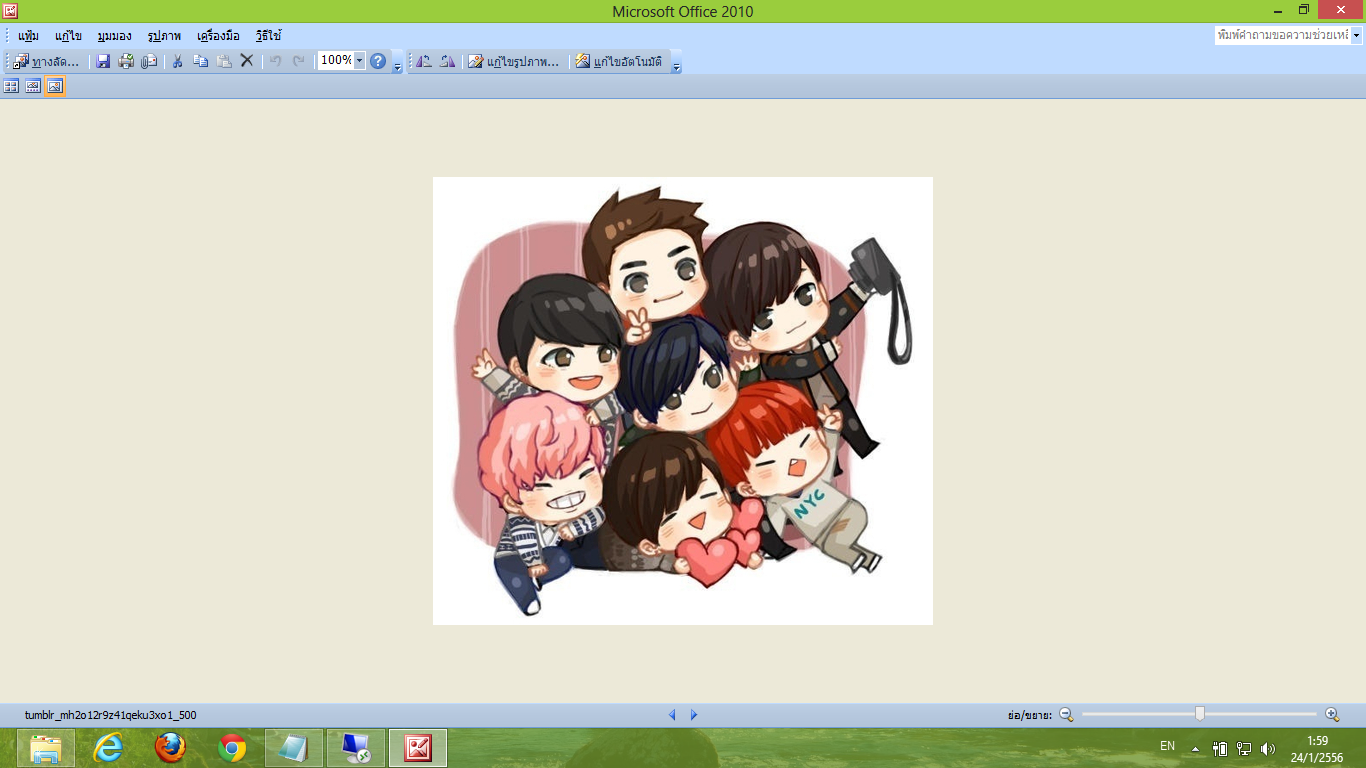This screenshot has width=1366, height=768.
Task: Open the มุมมอง (View) menu
Action: click(115, 36)
